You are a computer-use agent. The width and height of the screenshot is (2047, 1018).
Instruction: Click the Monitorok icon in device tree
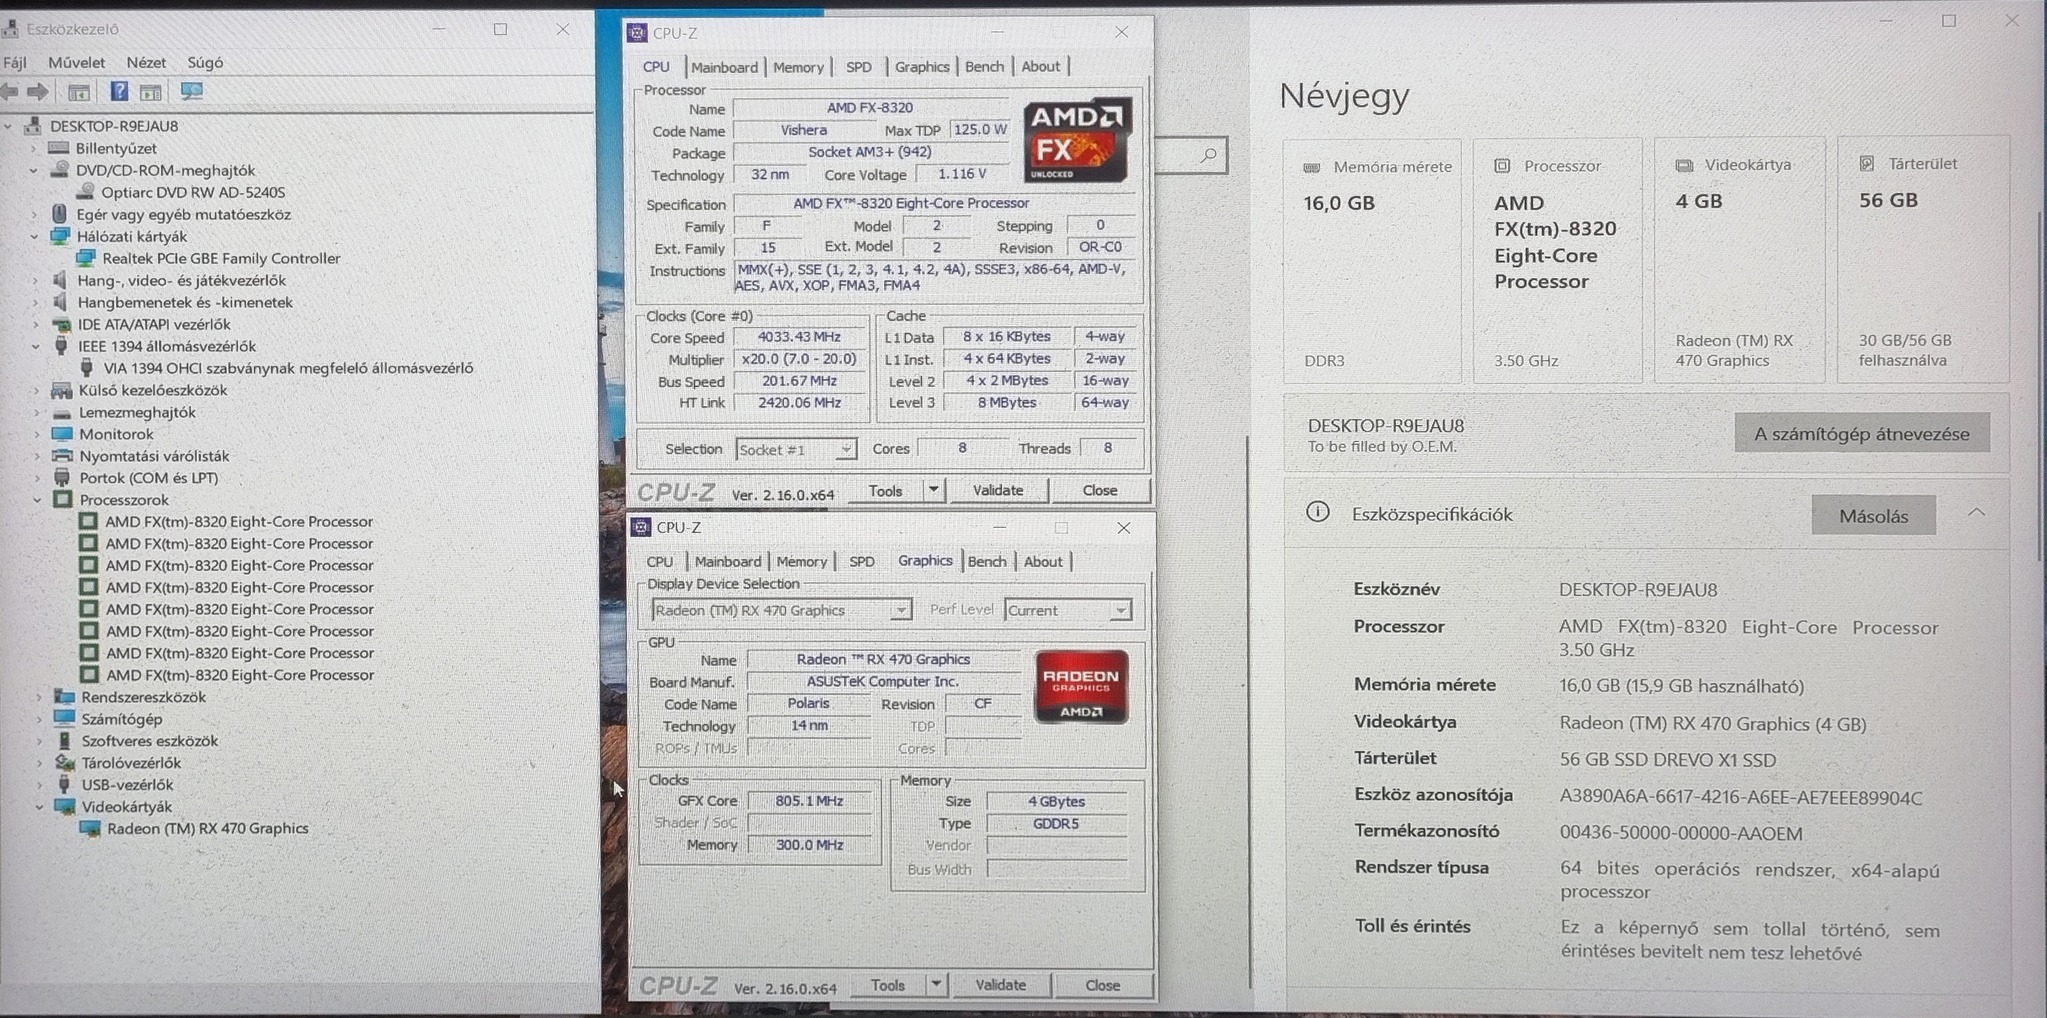(x=62, y=434)
